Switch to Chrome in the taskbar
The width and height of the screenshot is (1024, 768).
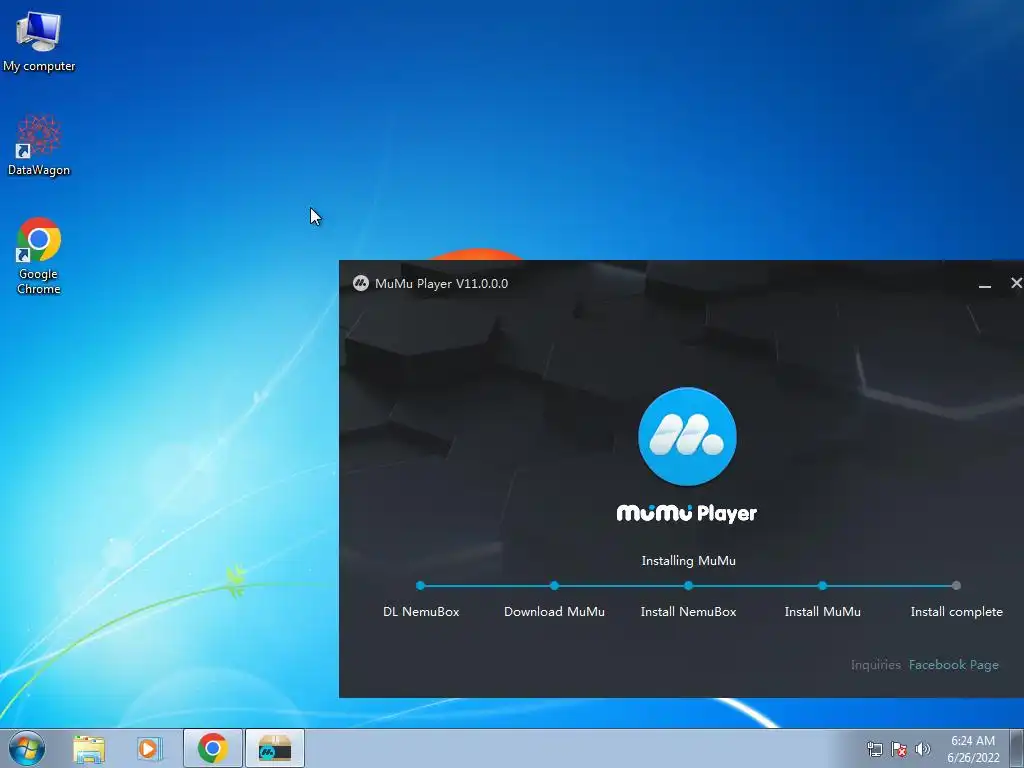click(213, 748)
